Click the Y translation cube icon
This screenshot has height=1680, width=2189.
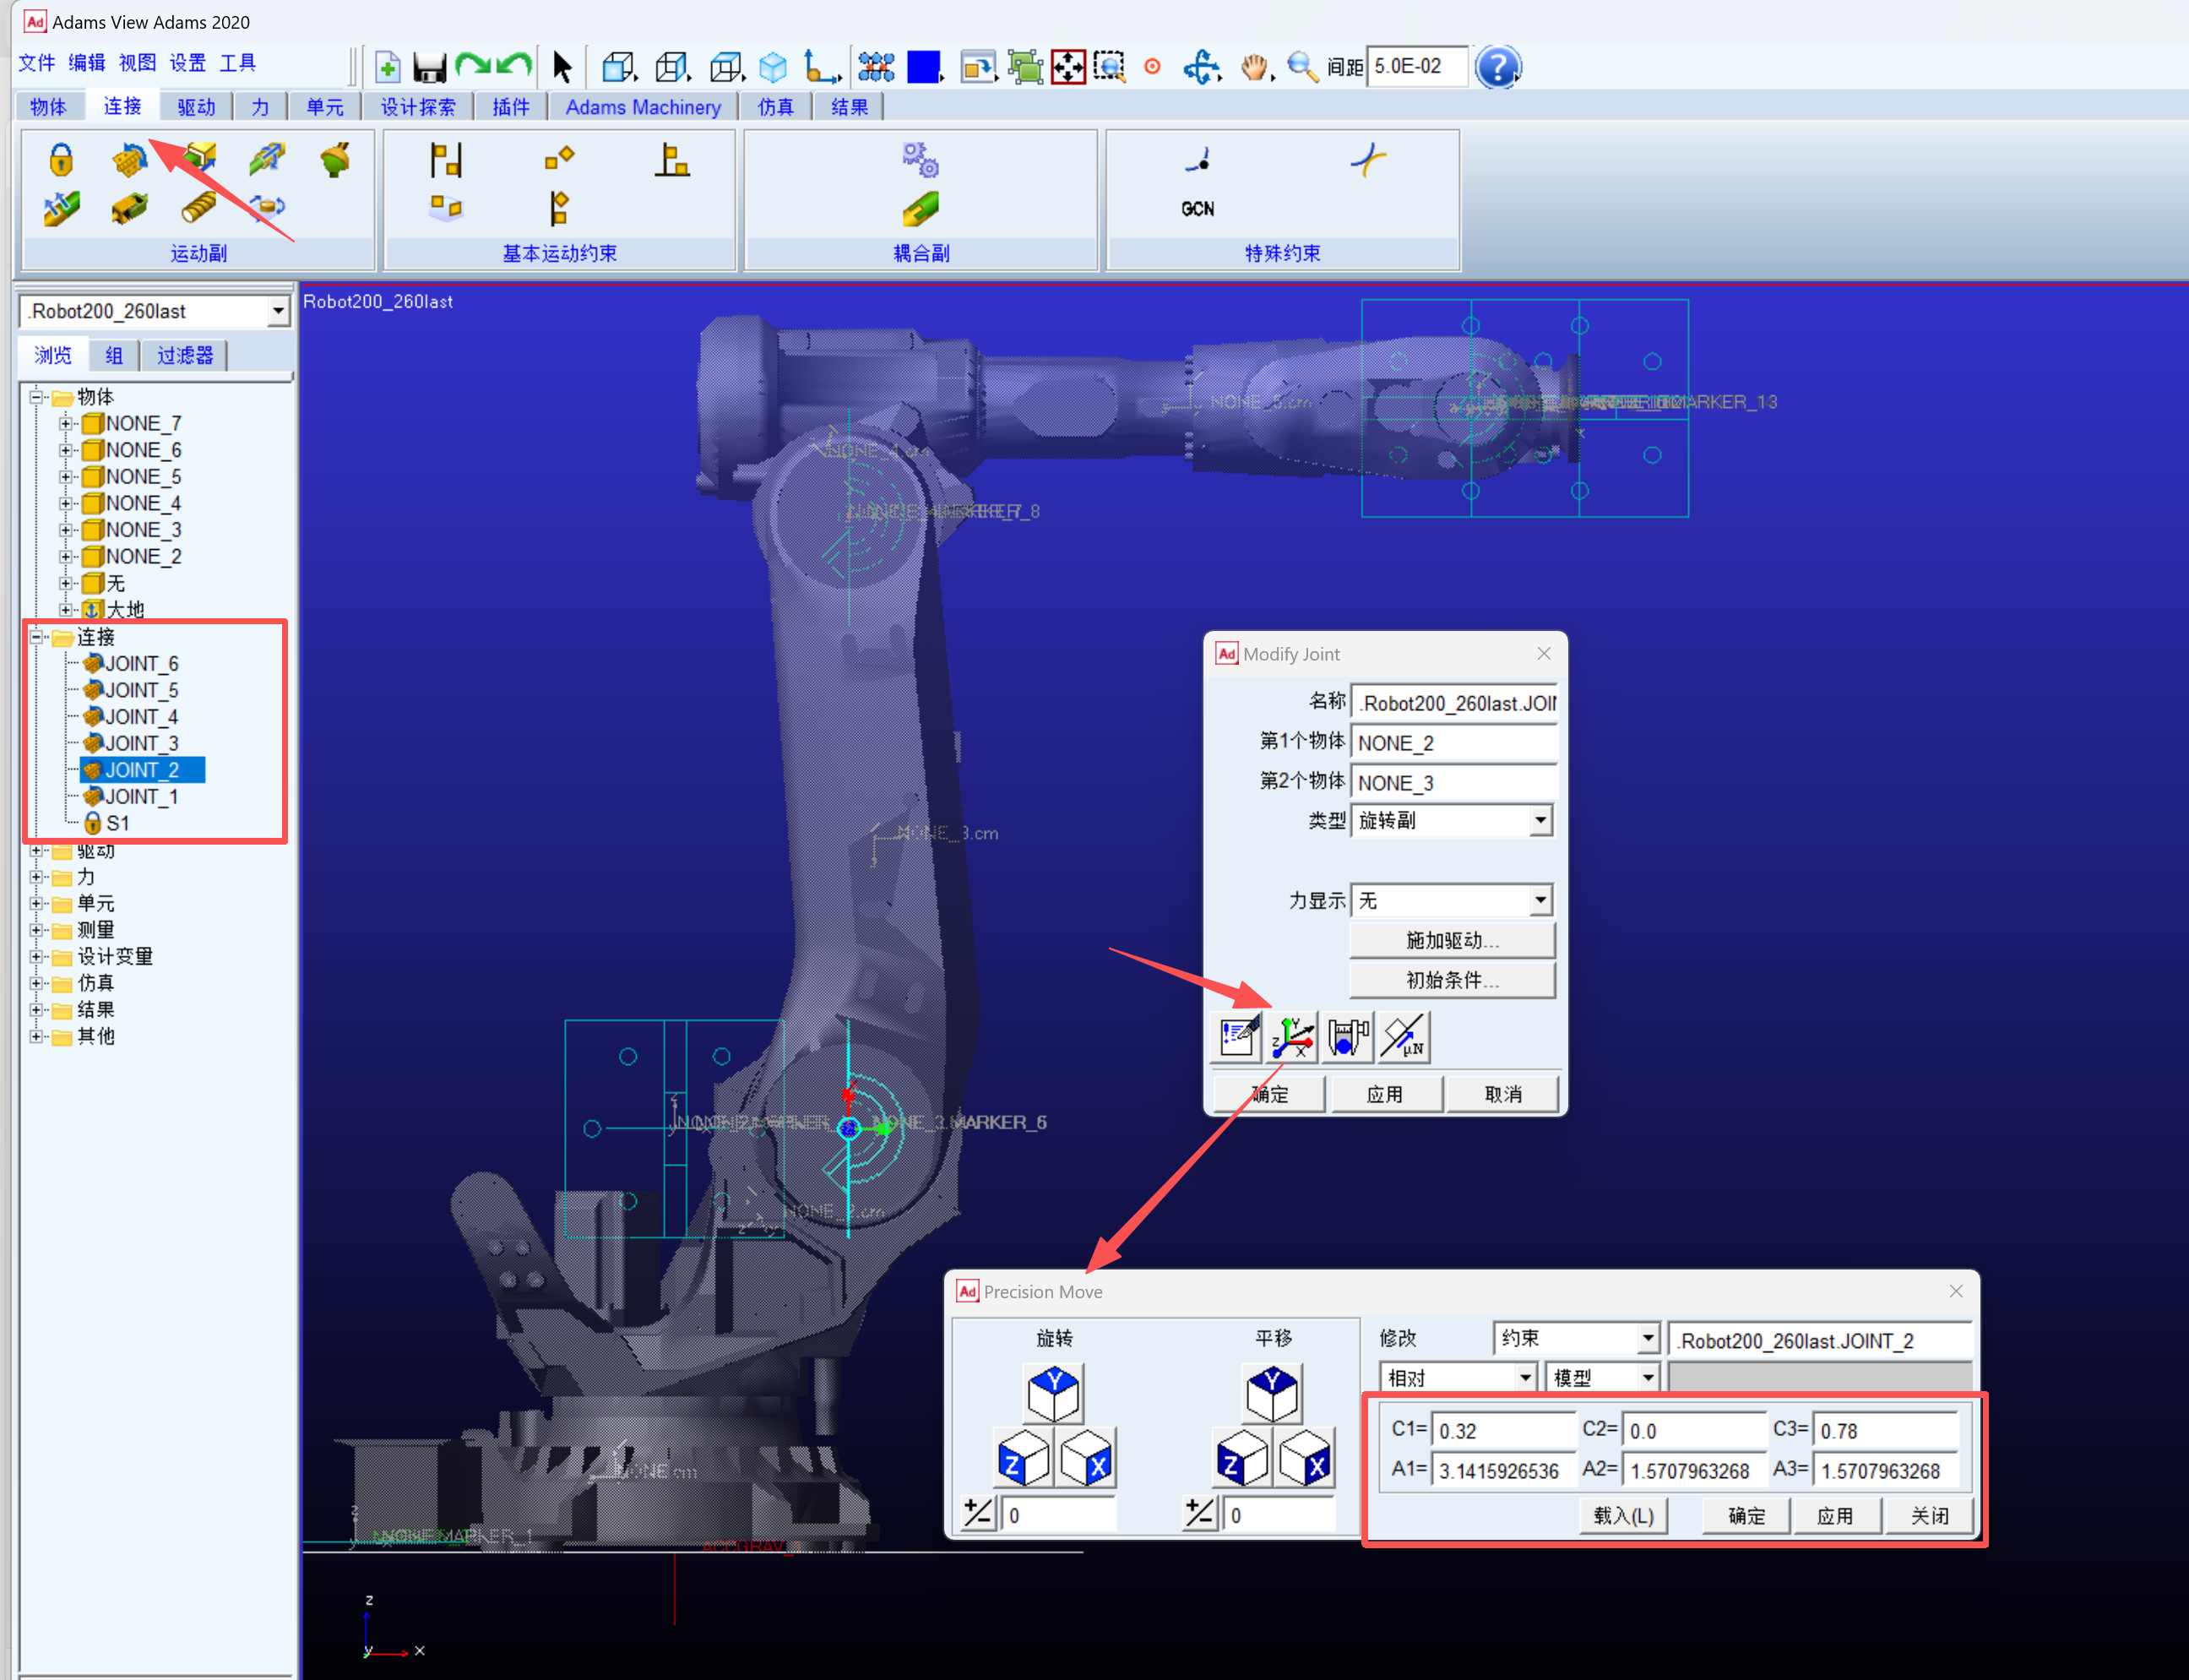(1272, 1393)
